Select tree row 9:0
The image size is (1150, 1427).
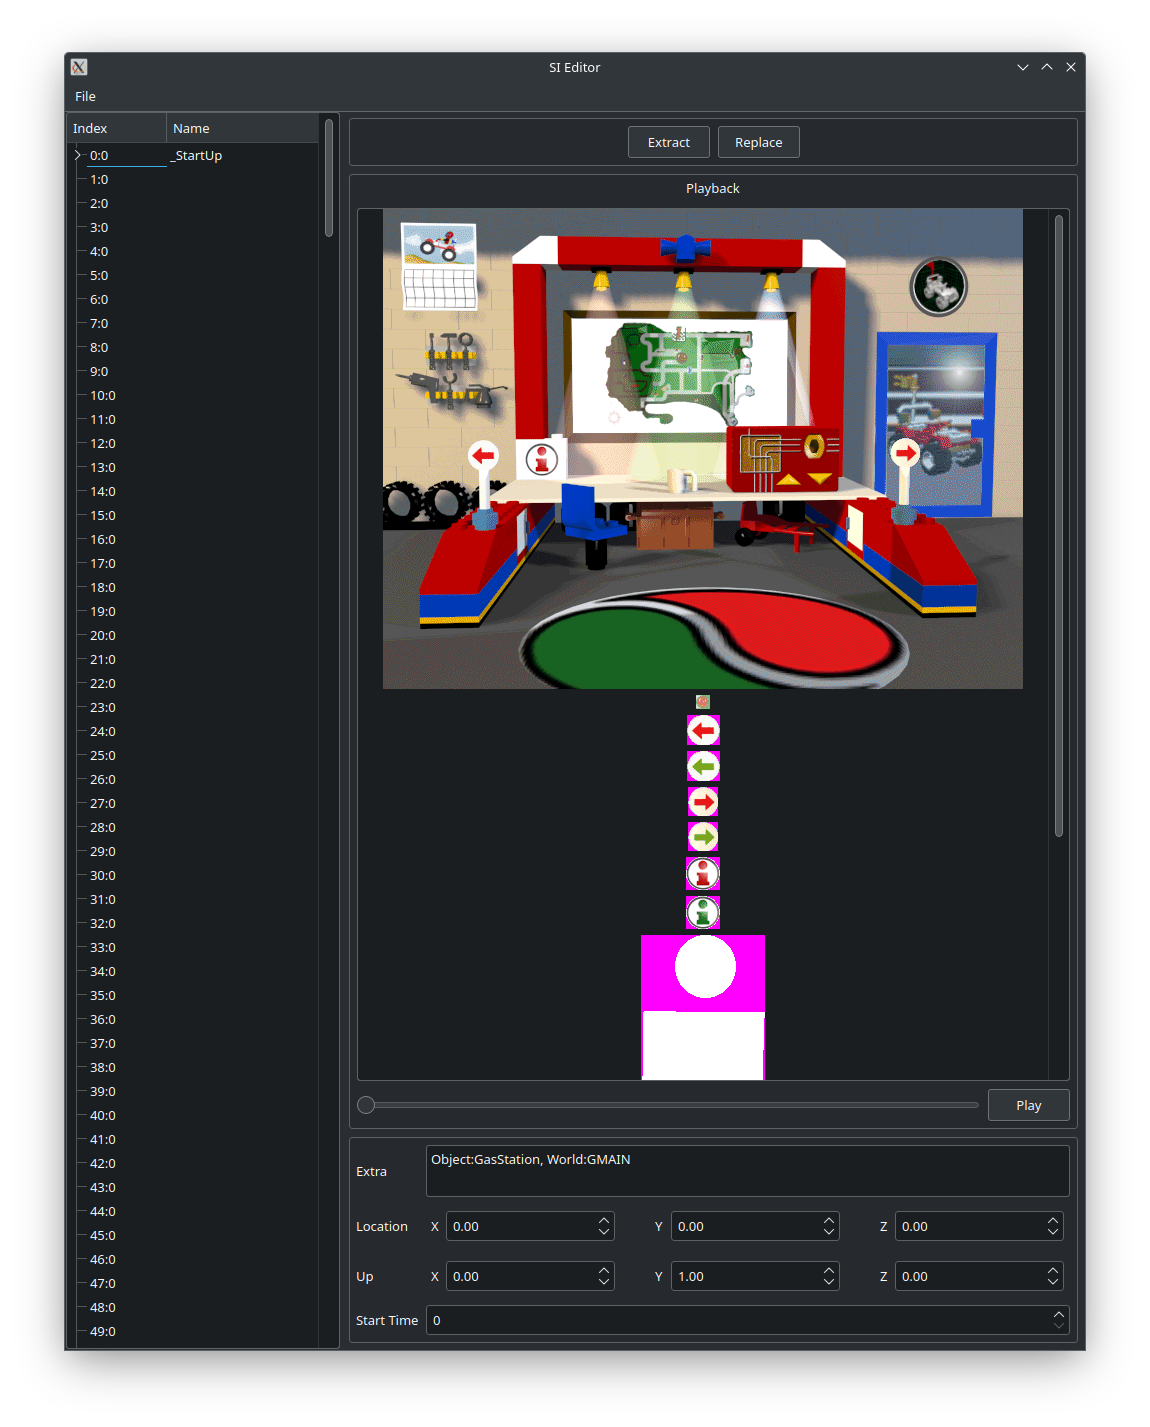coord(99,371)
